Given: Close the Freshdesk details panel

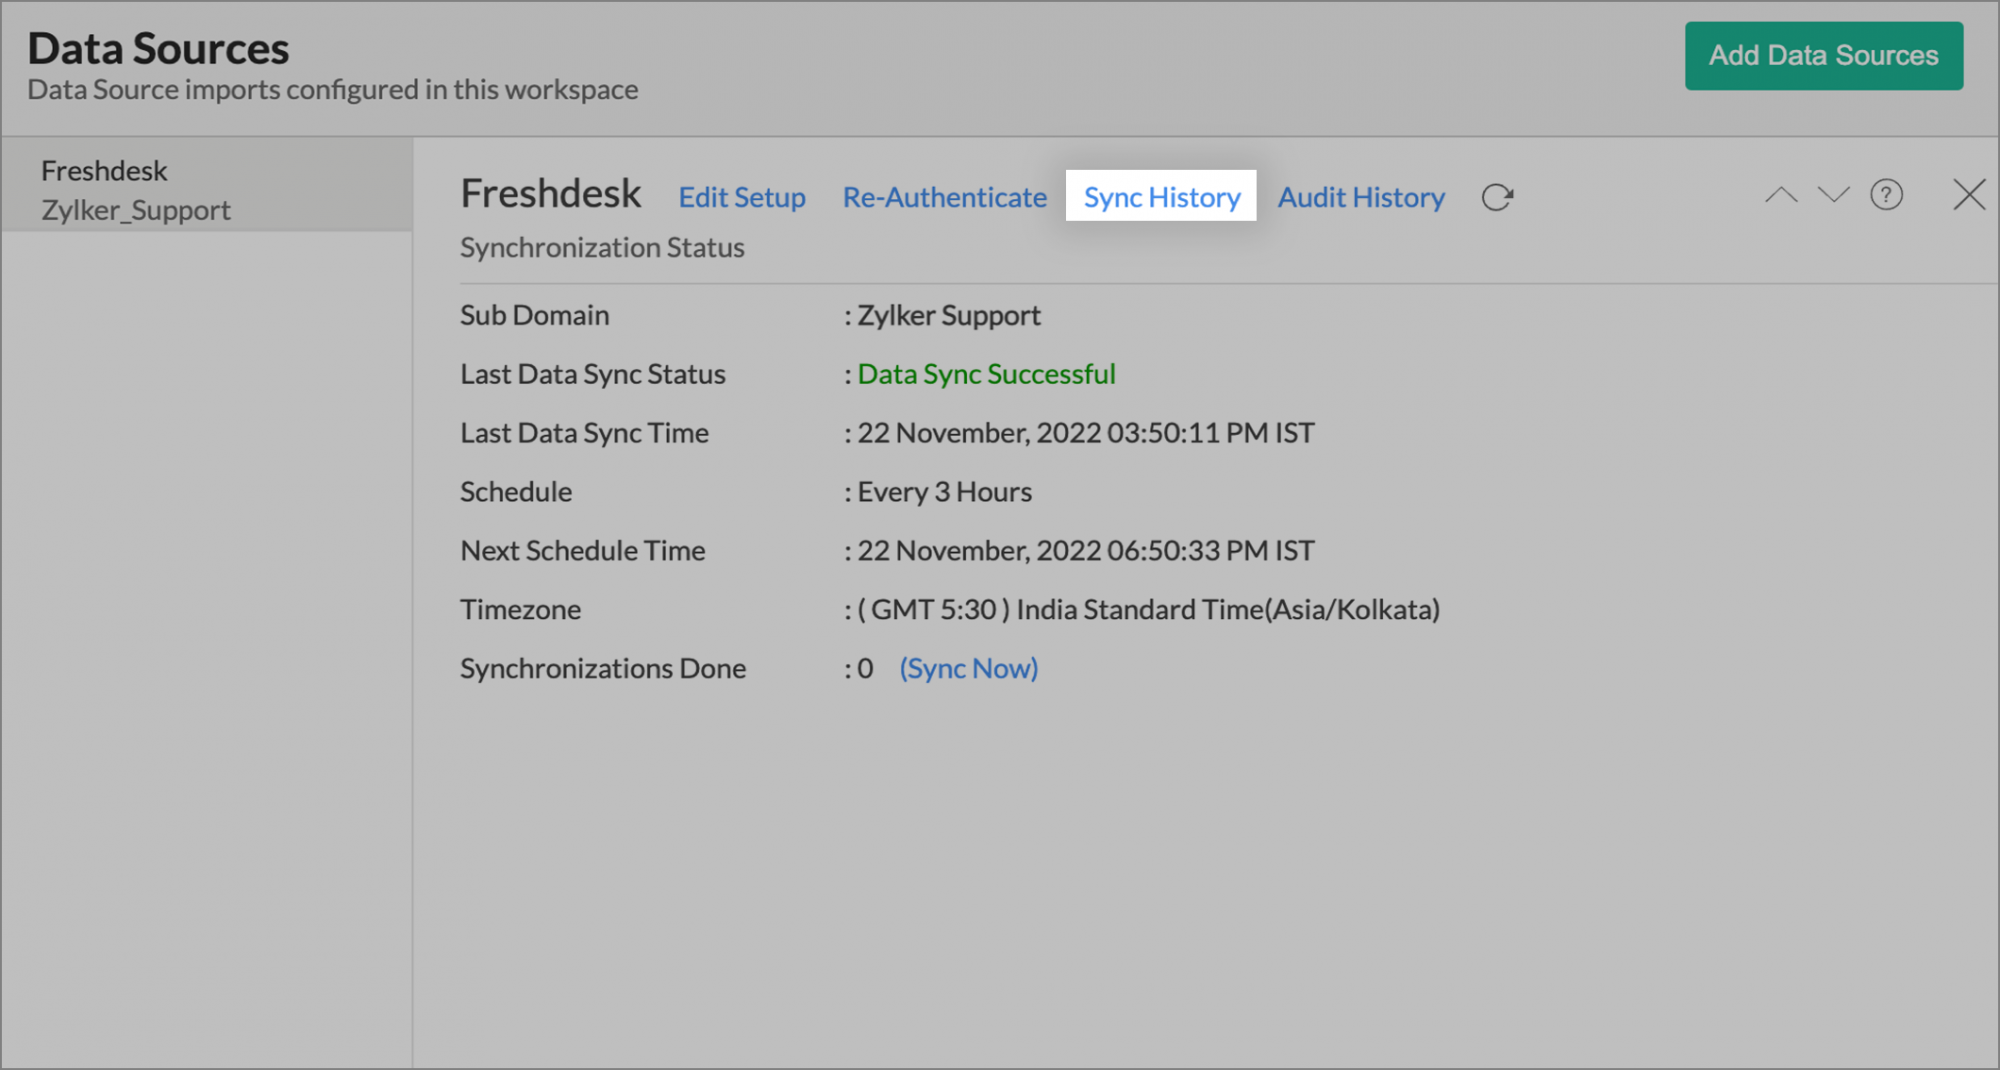Looking at the screenshot, I should tap(1968, 195).
